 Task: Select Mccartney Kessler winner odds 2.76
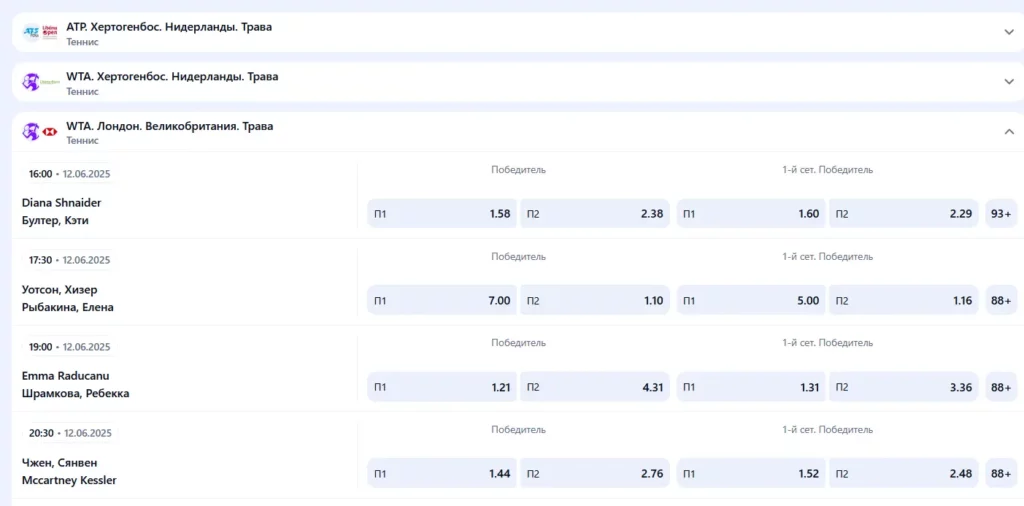594,473
